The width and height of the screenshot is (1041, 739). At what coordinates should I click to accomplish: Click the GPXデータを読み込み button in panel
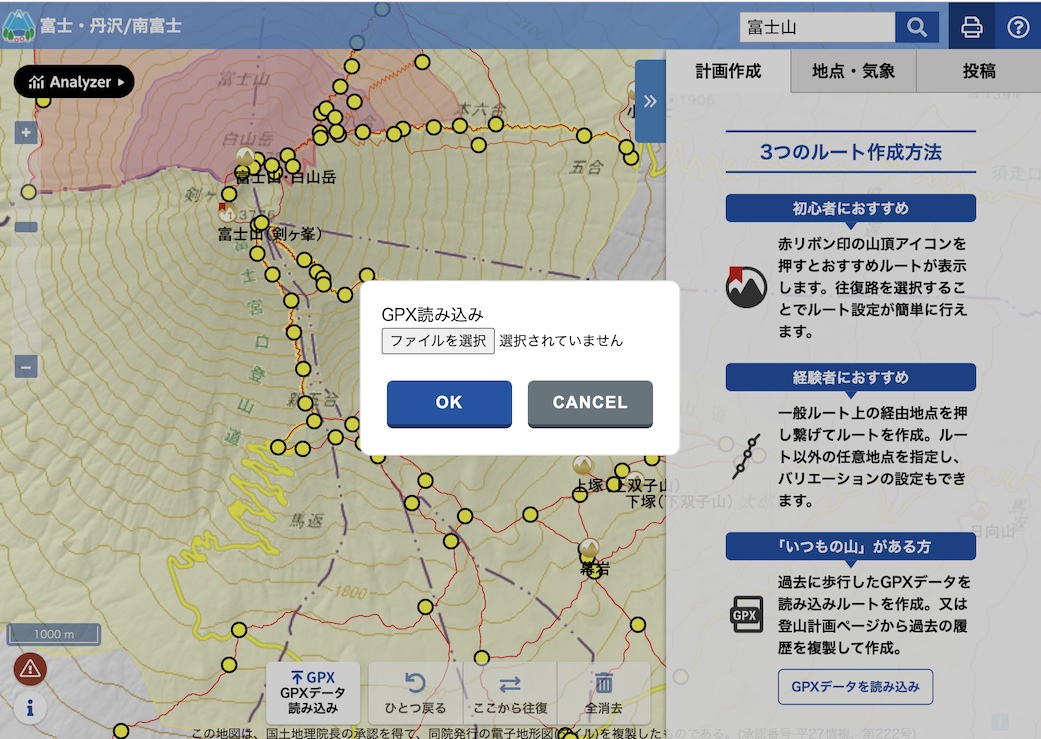pyautogui.click(x=855, y=687)
